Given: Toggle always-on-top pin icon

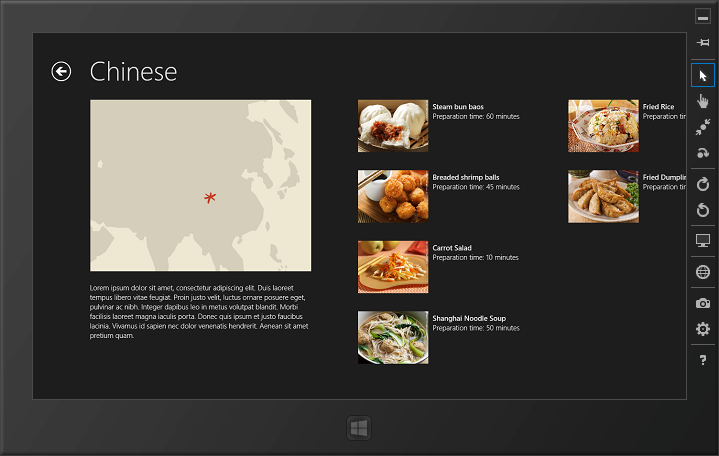Looking at the screenshot, I should point(702,43).
